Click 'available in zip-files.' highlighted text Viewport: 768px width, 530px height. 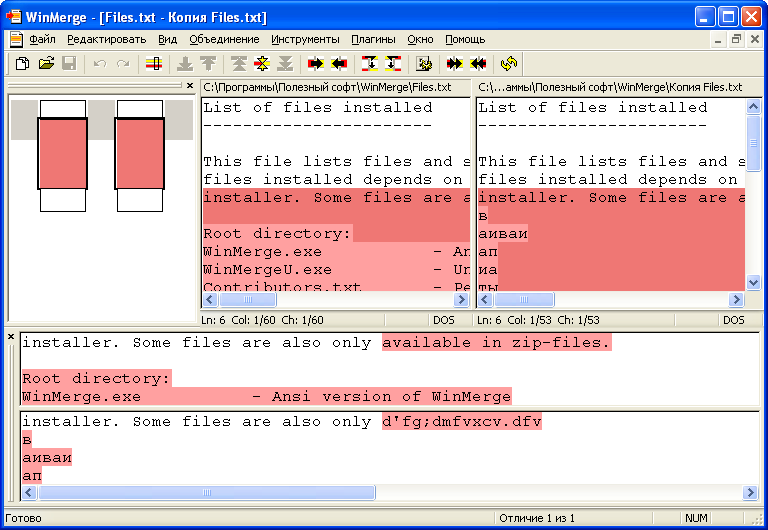pyautogui.click(x=497, y=343)
